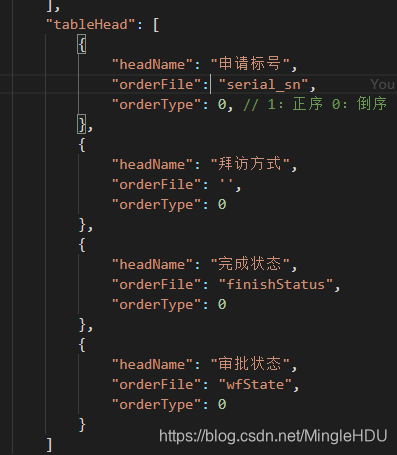Click the opening bracket after "tableHead":
This screenshot has height=455, width=397.
tap(156, 25)
